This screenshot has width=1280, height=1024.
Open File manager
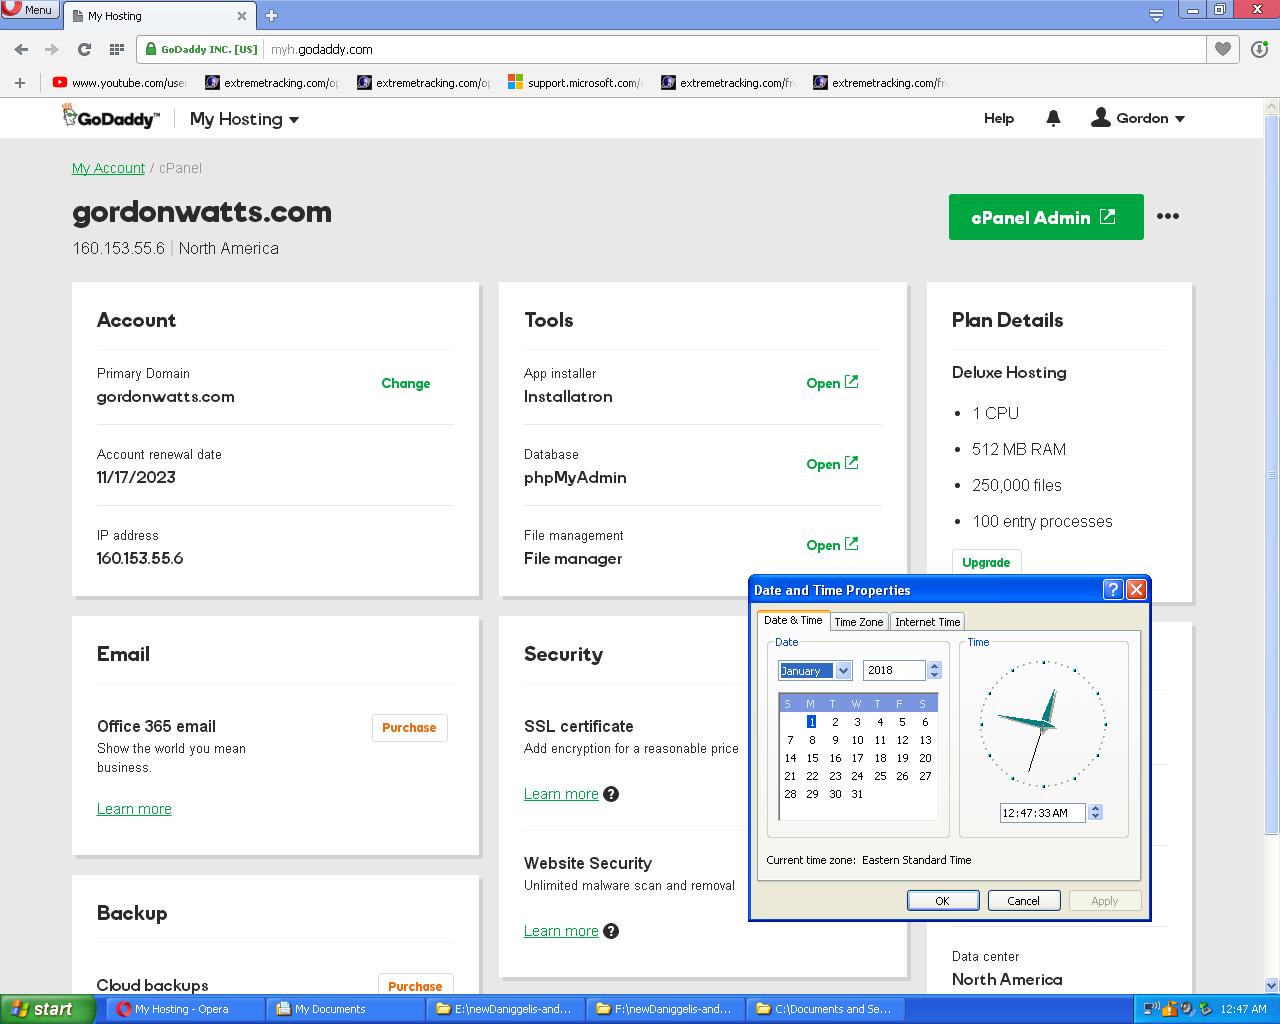832,544
